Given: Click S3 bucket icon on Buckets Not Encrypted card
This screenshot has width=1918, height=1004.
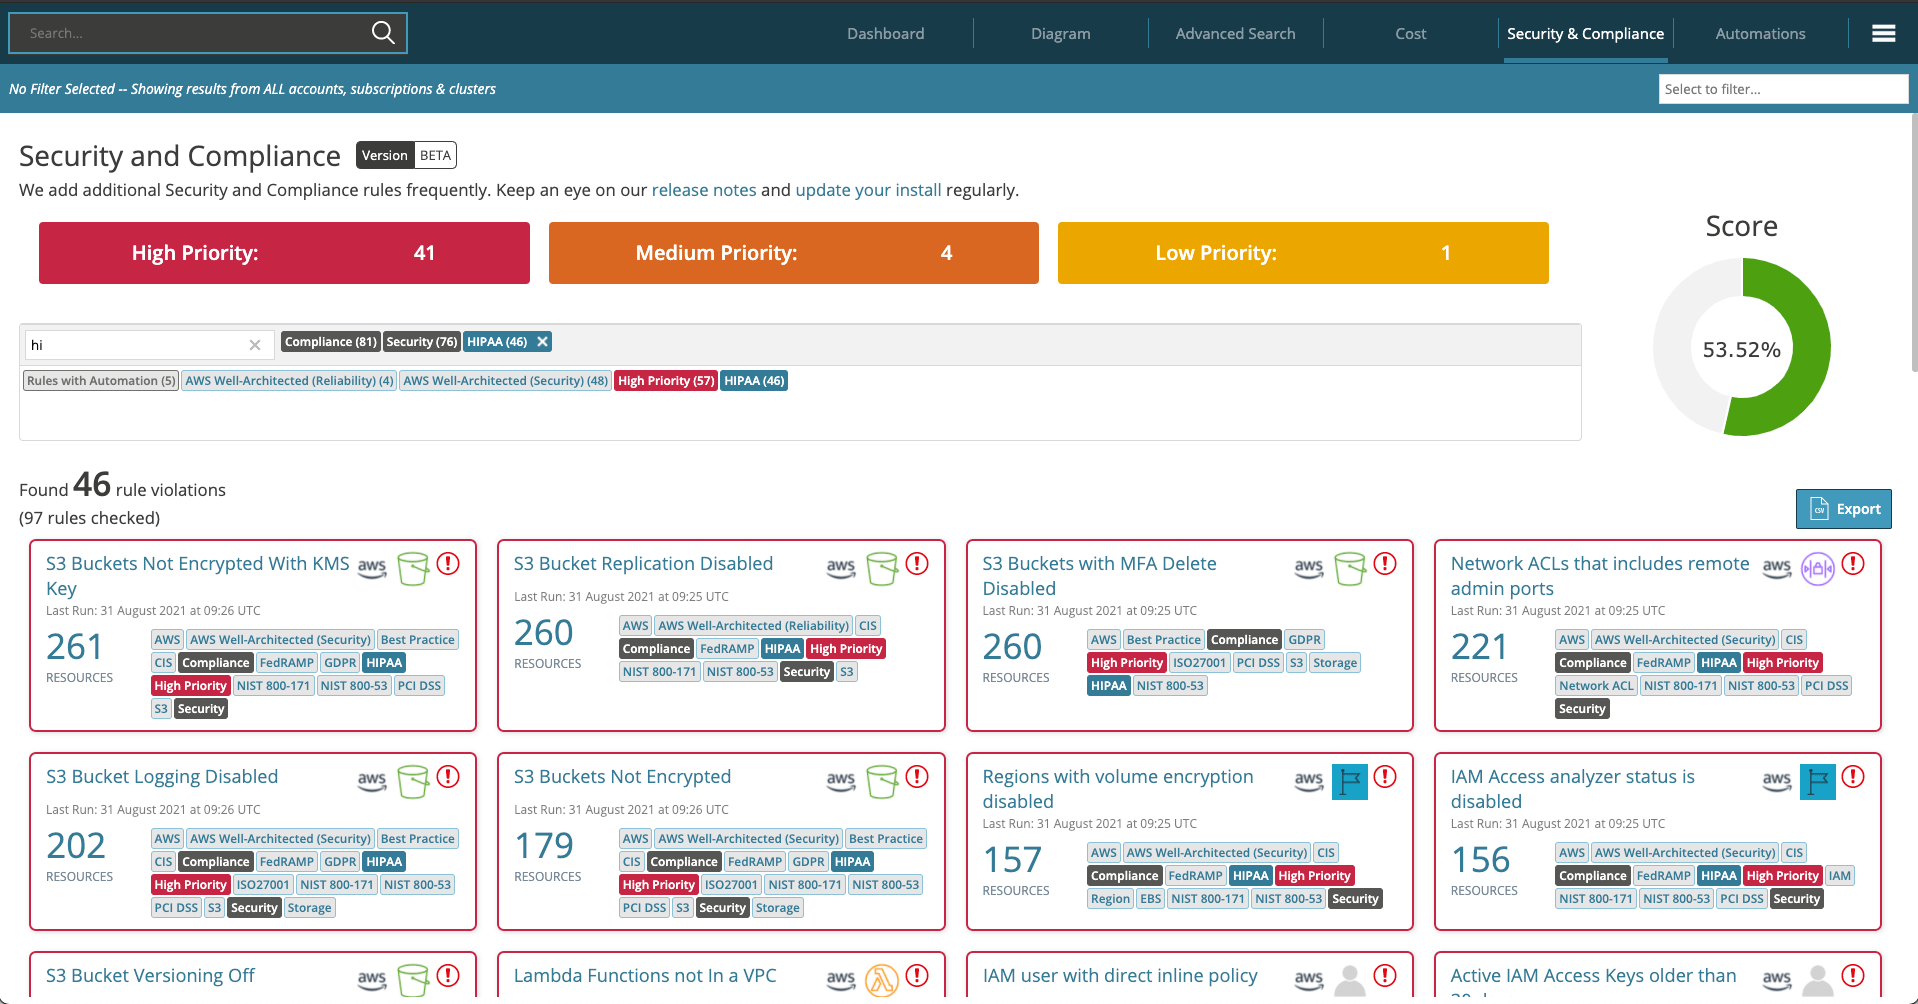Looking at the screenshot, I should [882, 781].
